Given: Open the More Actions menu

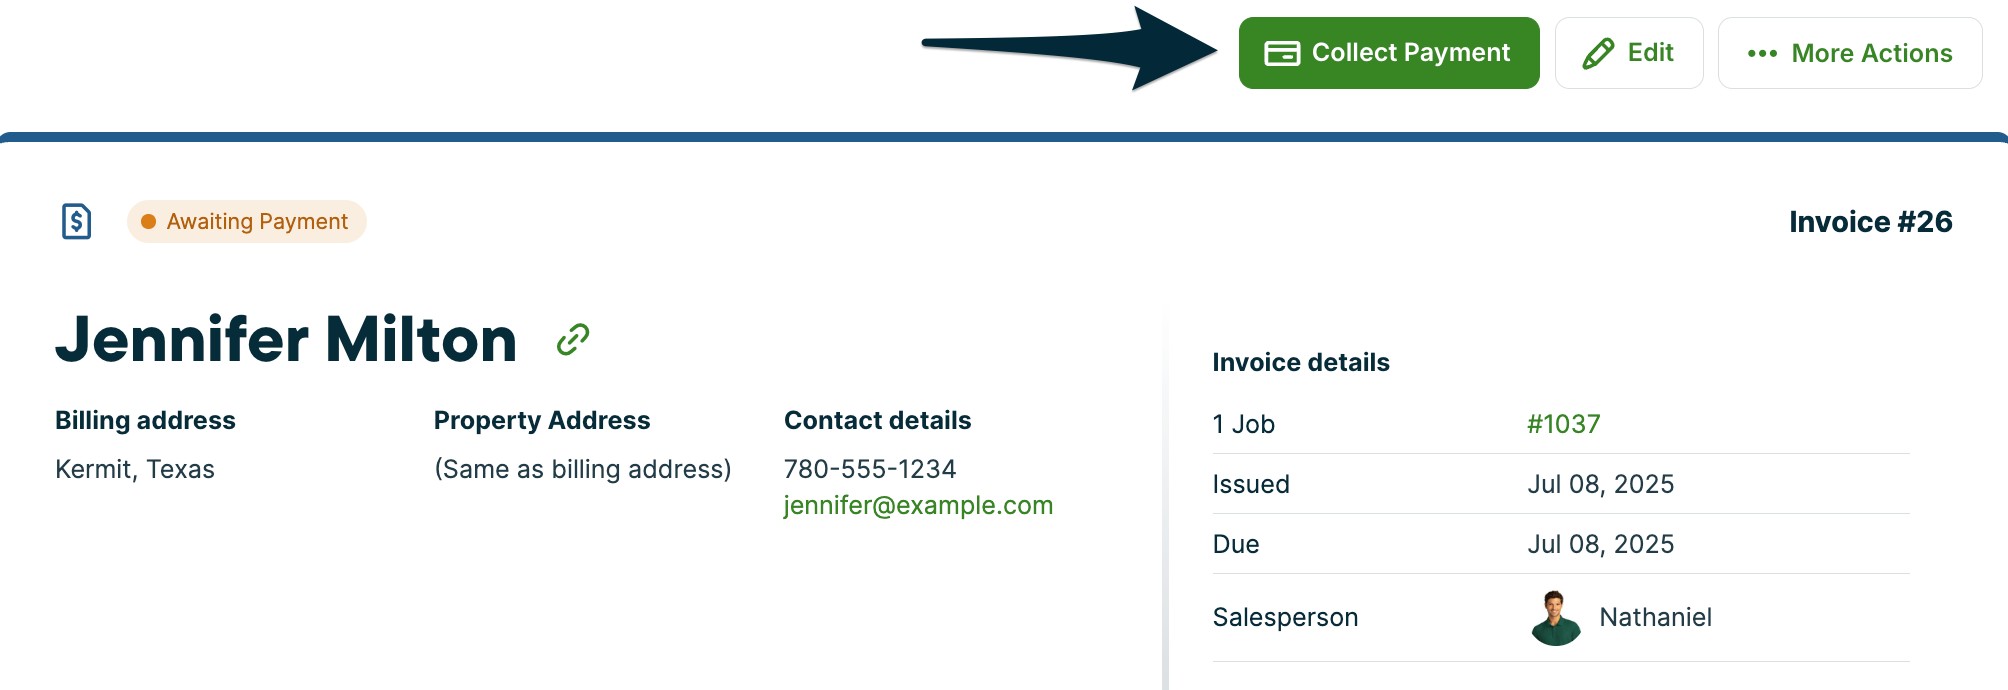Looking at the screenshot, I should [x=1850, y=53].
